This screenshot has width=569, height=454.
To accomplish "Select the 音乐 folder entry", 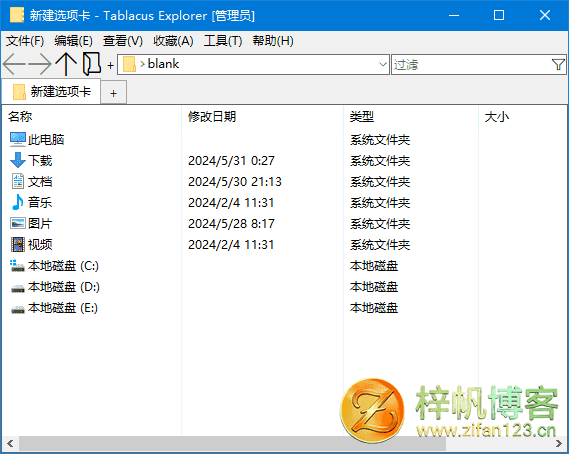I will pos(40,203).
